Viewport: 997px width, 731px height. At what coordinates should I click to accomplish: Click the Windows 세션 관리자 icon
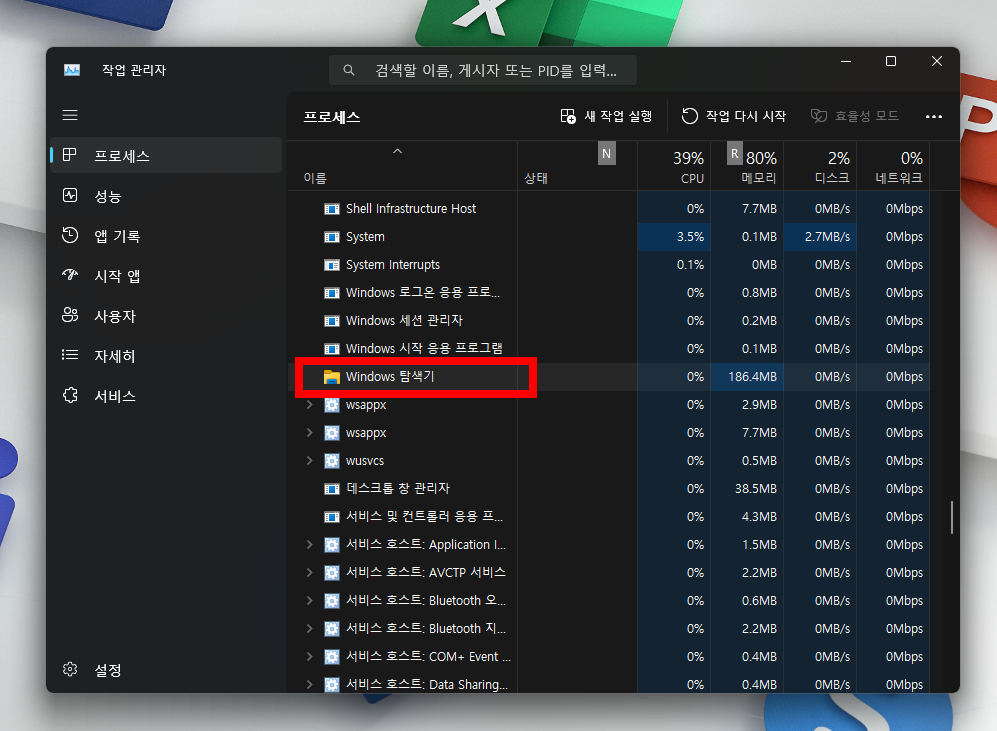332,321
